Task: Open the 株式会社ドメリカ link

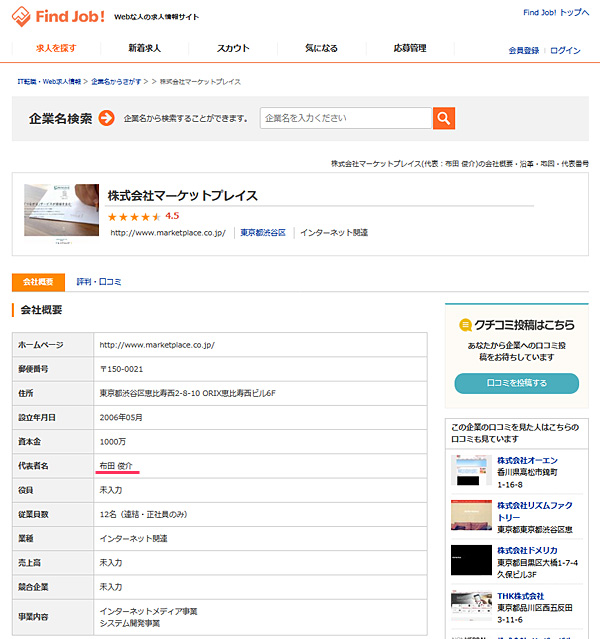Action: [527, 551]
